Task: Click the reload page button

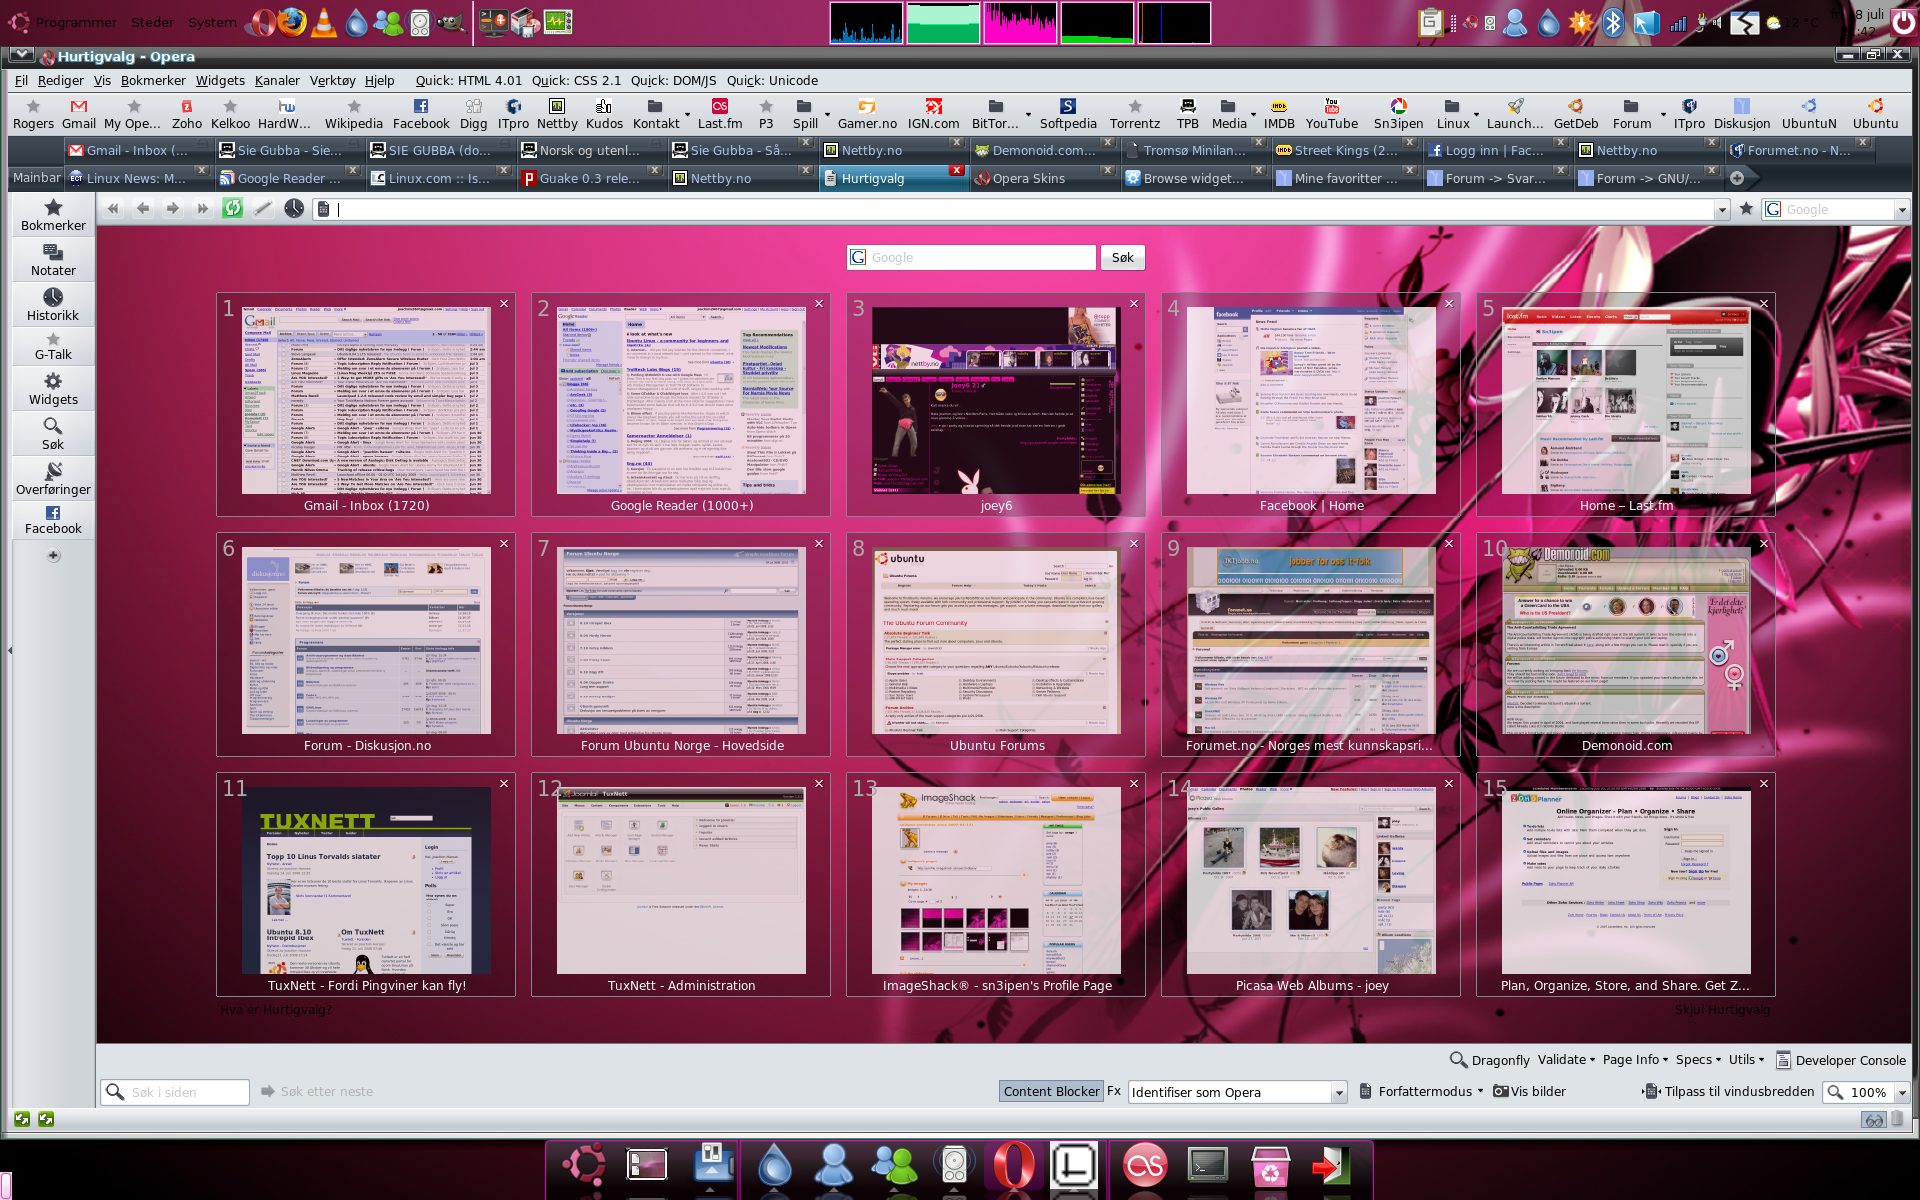Action: 232,208
